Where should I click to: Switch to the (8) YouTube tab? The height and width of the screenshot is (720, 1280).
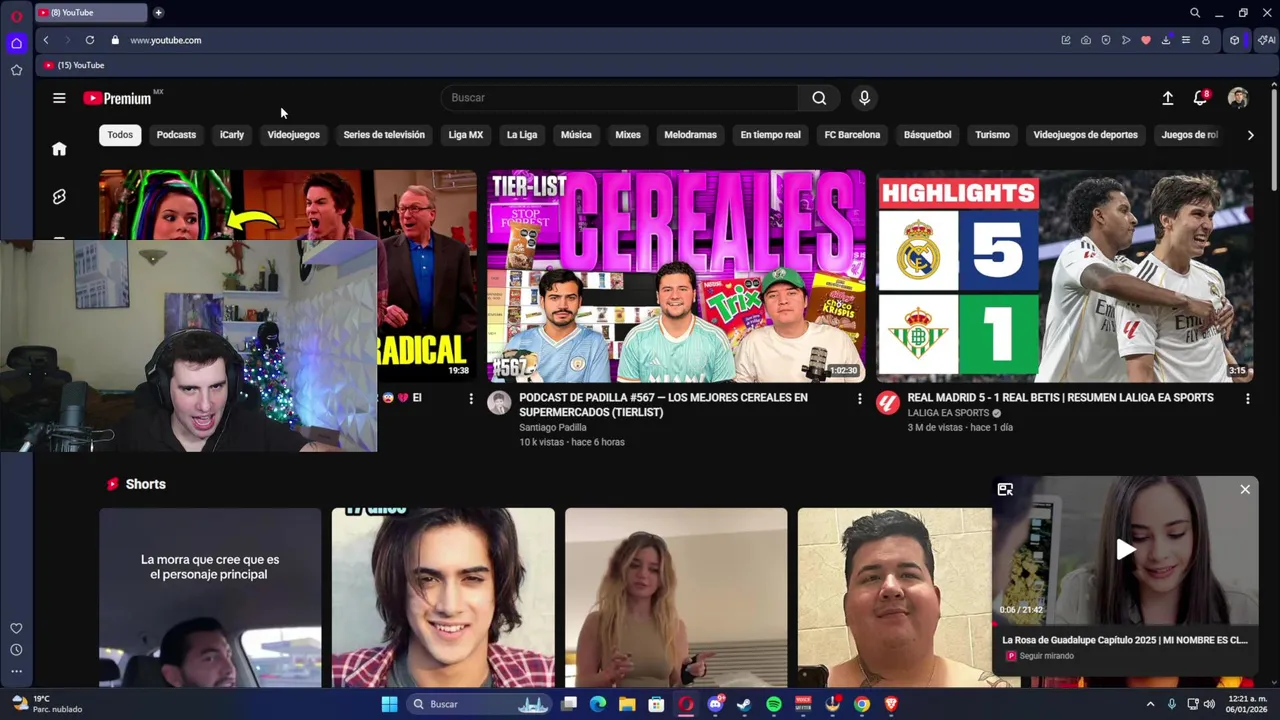(x=90, y=13)
